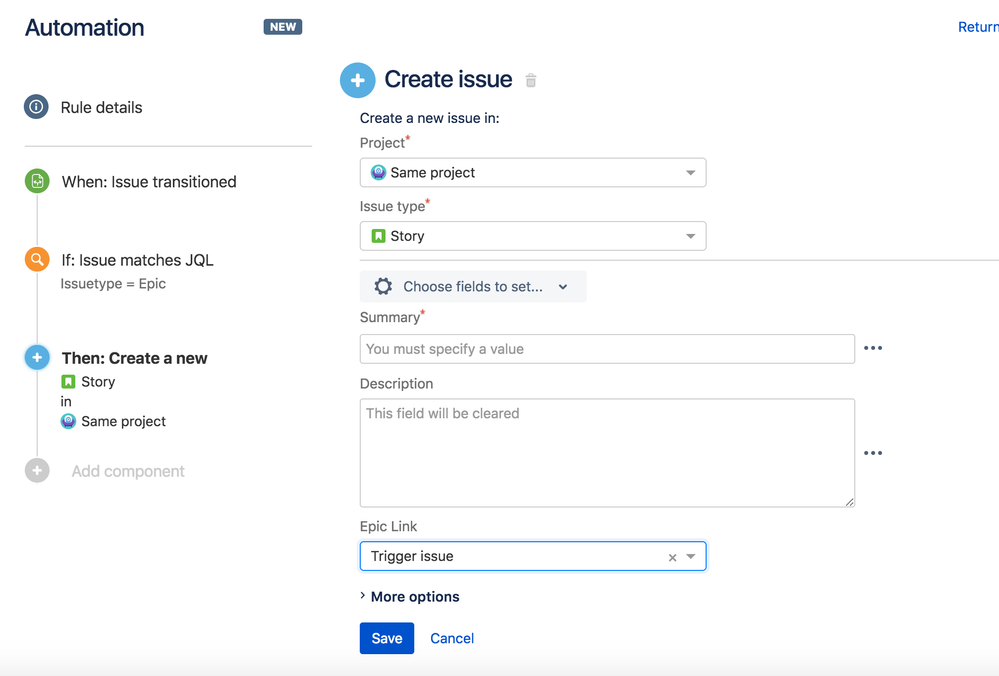999x676 pixels.
Task: Select When: Issue transitioned step
Action: [x=149, y=182]
